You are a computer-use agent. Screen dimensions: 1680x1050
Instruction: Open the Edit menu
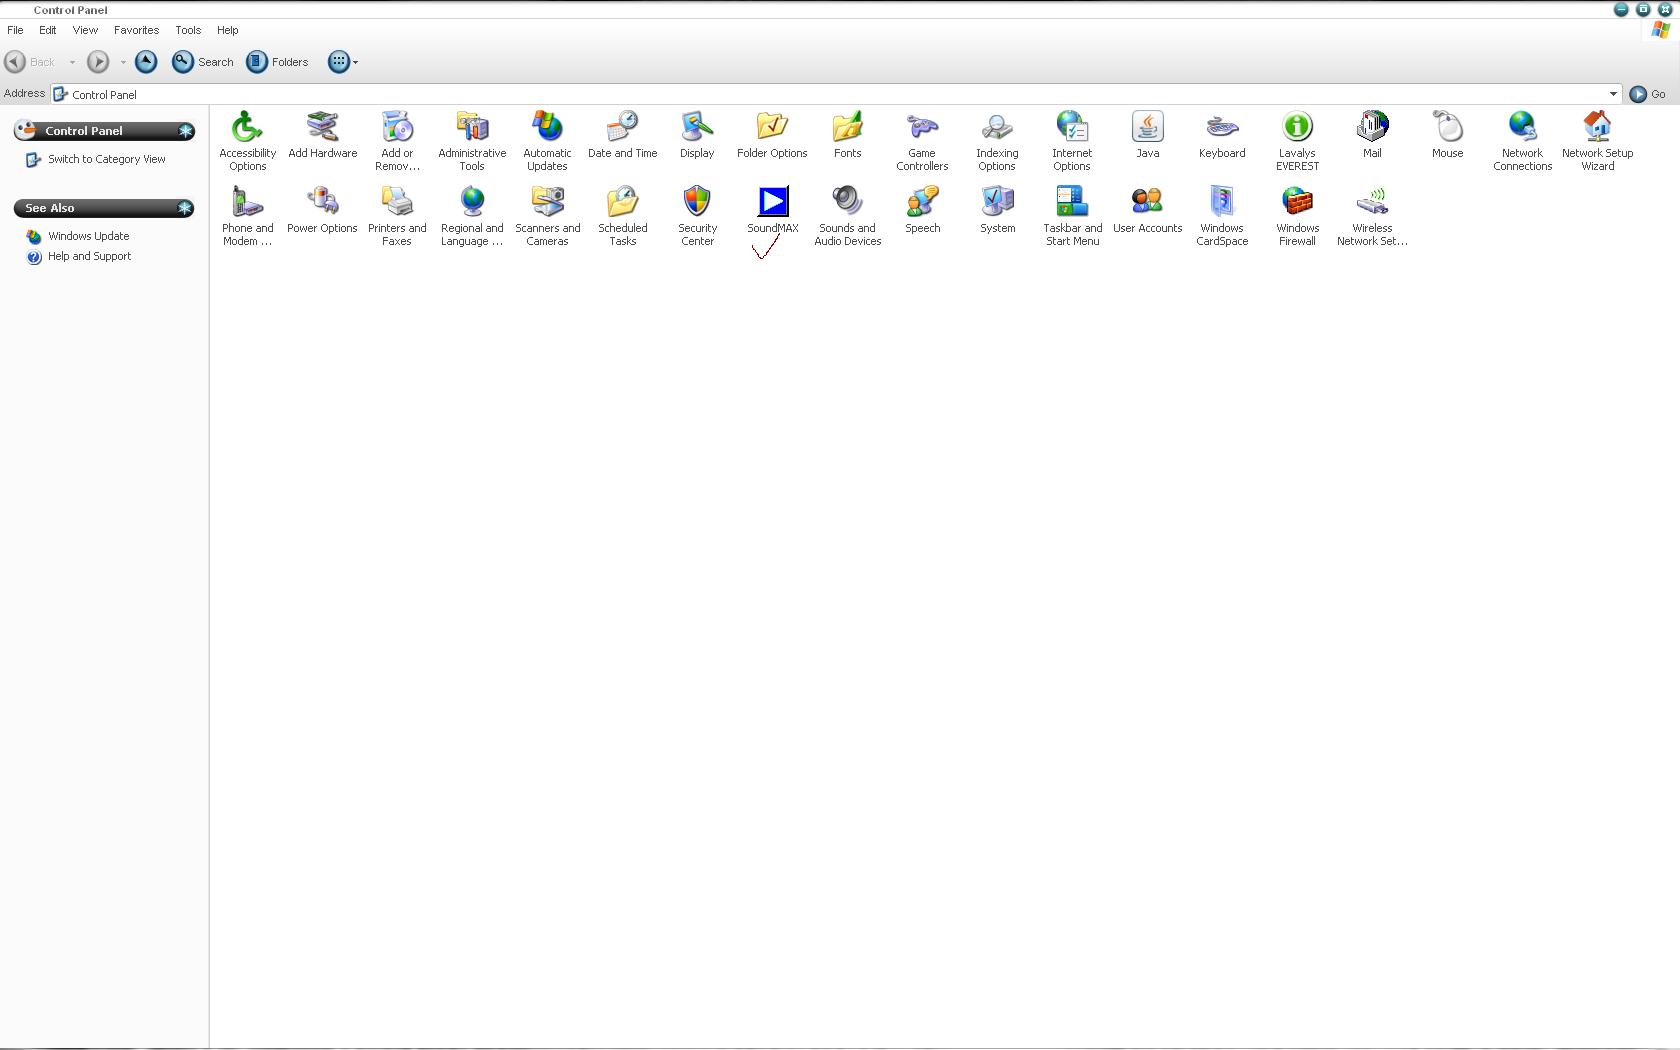[47, 30]
